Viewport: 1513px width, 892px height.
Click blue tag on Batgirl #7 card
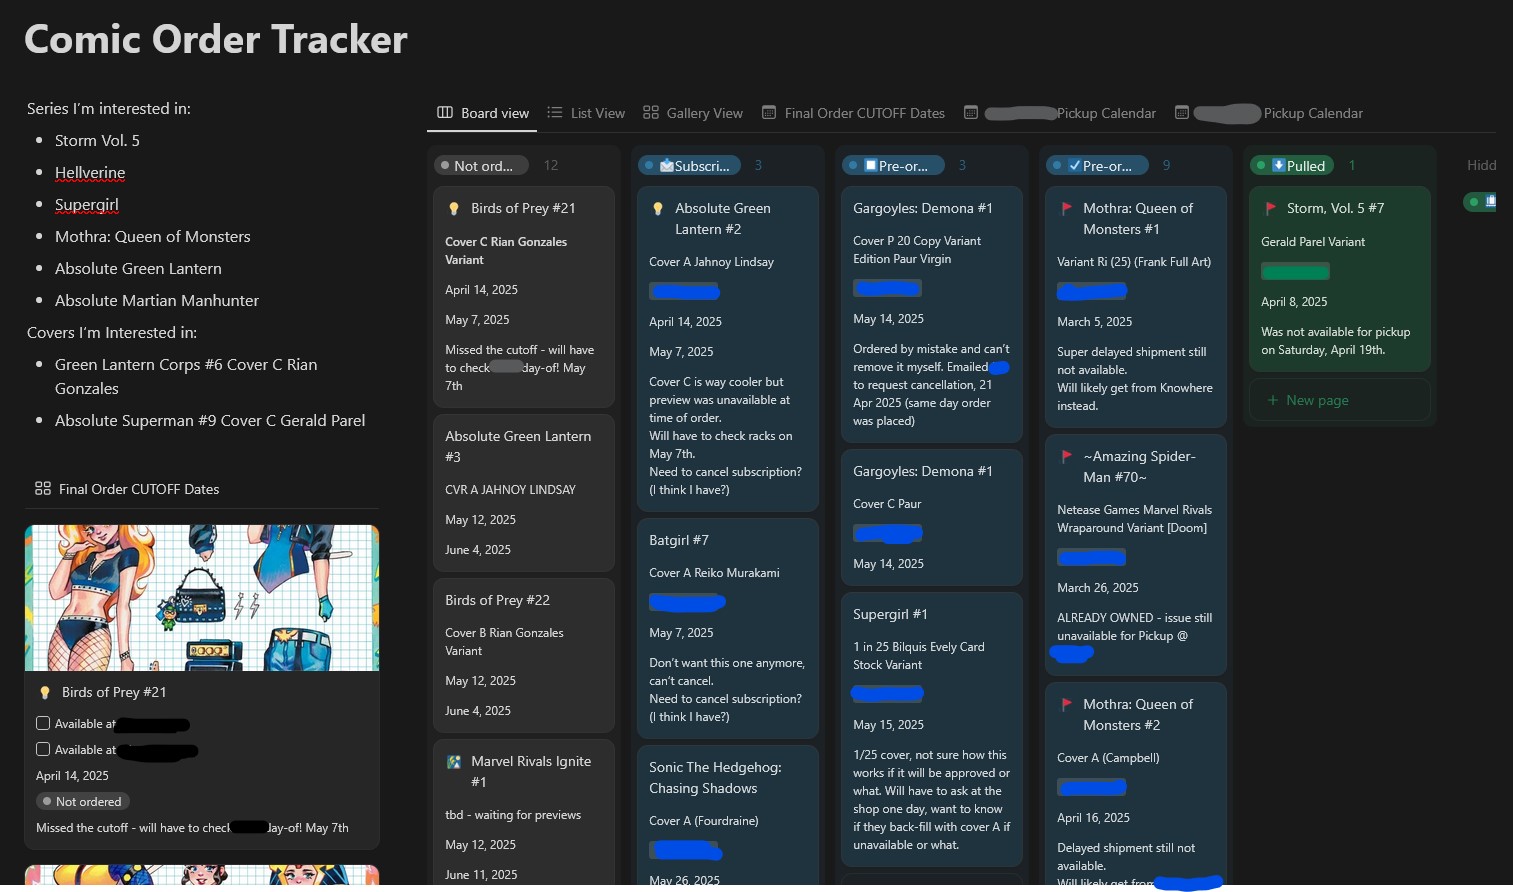click(x=687, y=602)
